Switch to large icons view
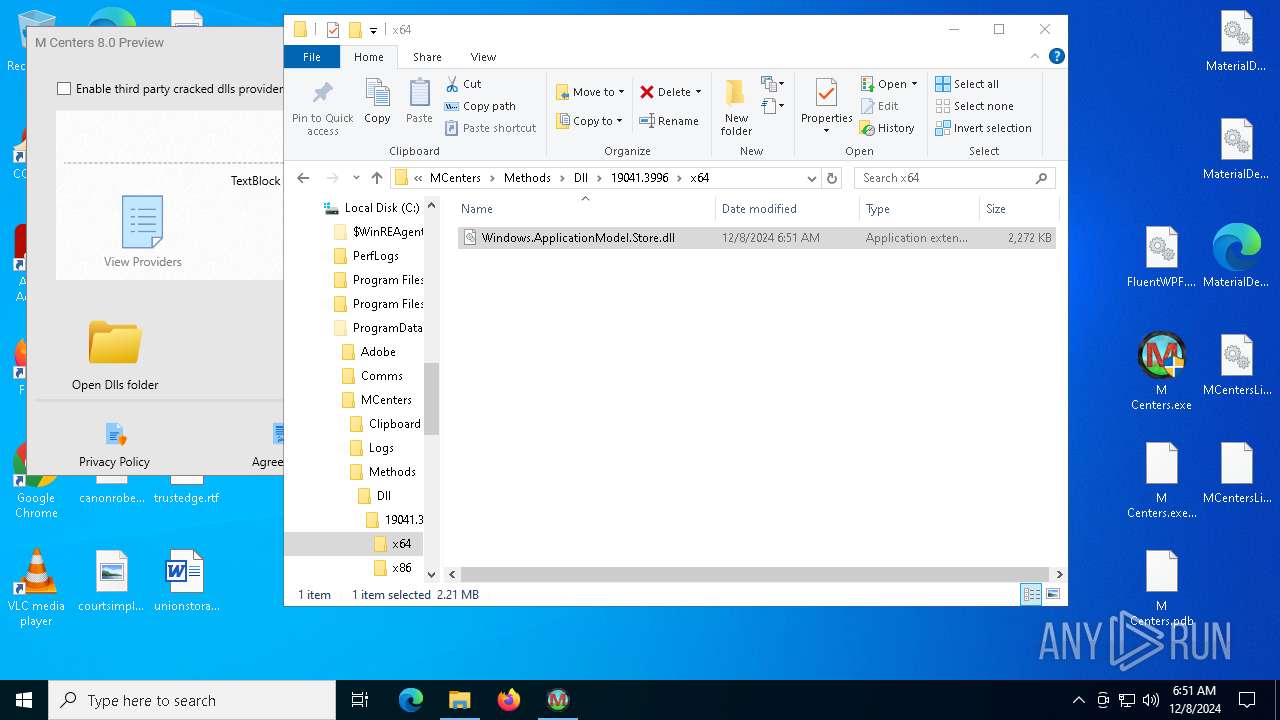The width and height of the screenshot is (1280, 720). [1052, 594]
